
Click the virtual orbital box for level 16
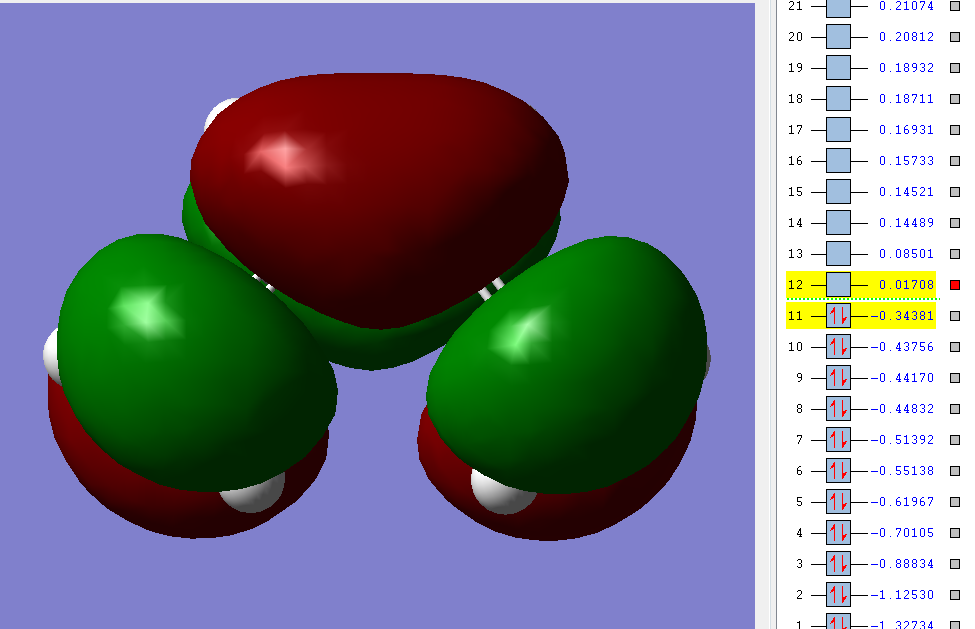(838, 161)
